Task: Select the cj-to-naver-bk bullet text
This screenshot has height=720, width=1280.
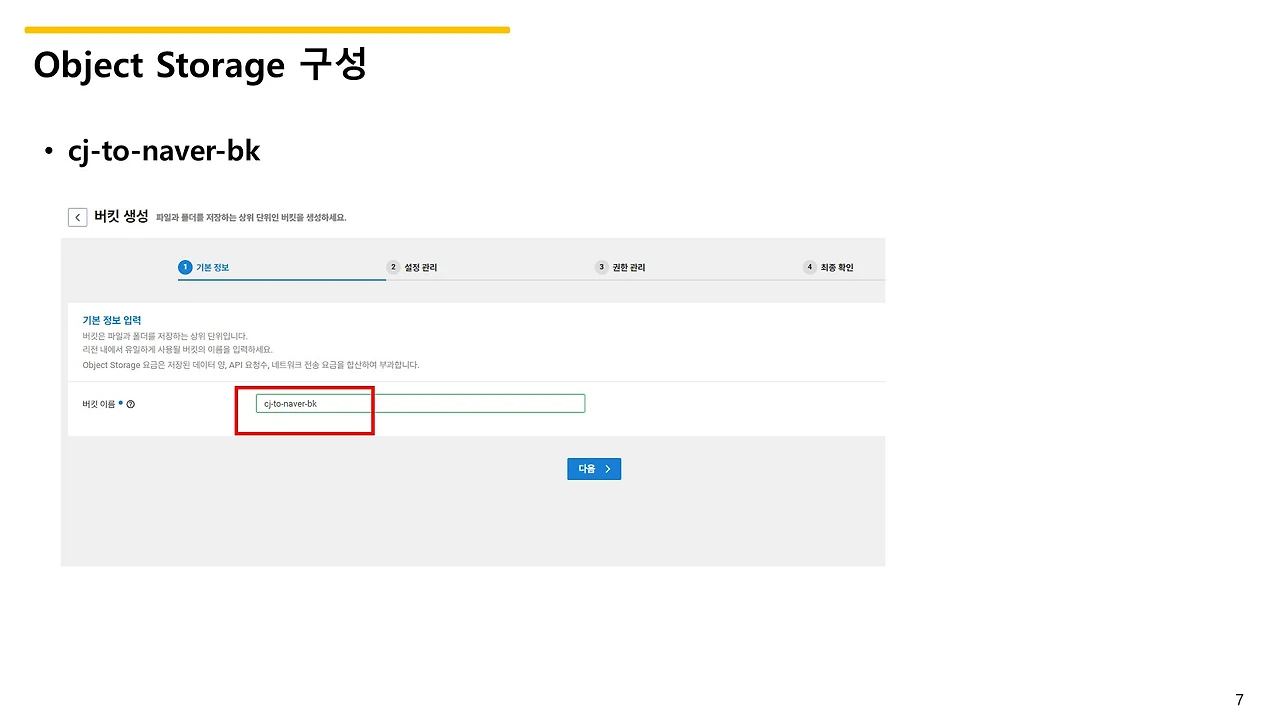Action: [164, 151]
